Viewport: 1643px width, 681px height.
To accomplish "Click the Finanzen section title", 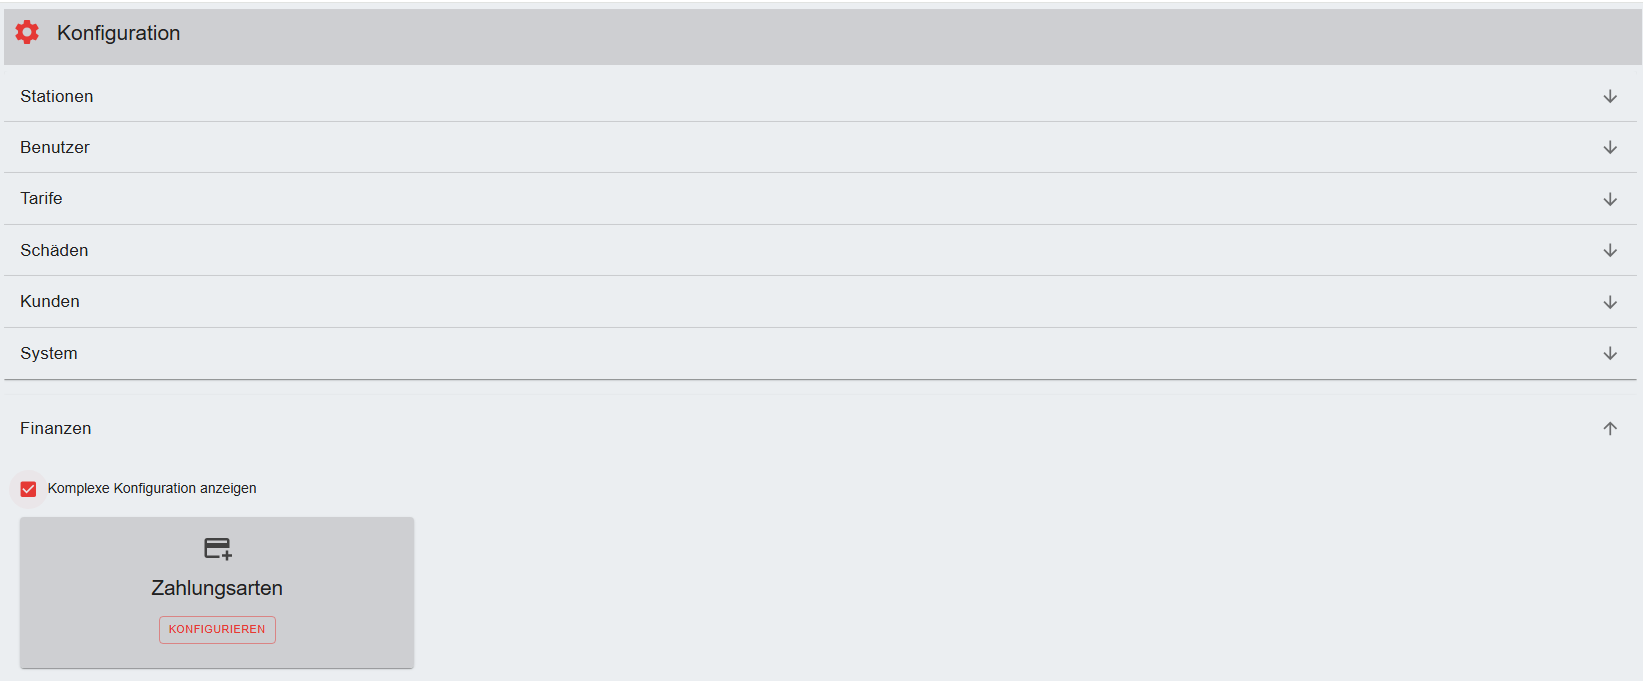I will tap(56, 429).
